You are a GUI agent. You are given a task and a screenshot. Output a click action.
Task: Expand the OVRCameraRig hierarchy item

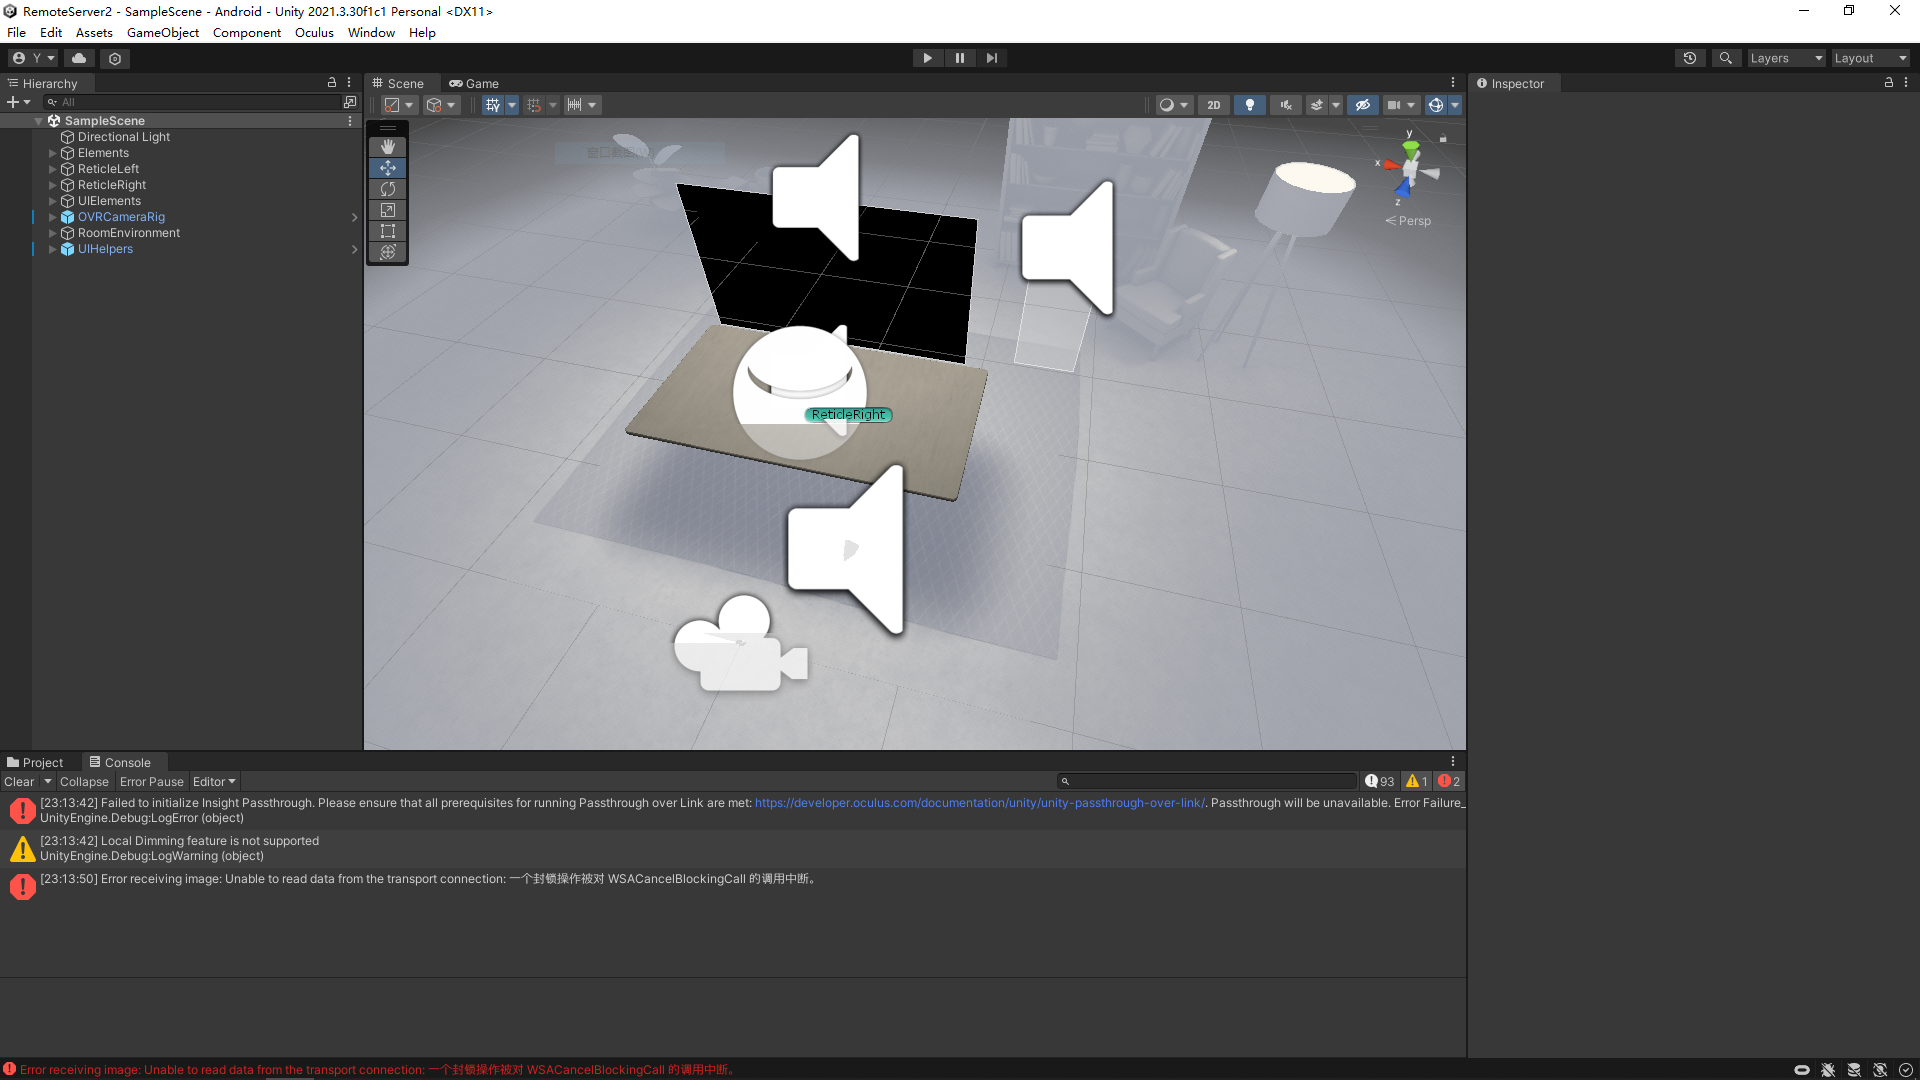(x=52, y=217)
